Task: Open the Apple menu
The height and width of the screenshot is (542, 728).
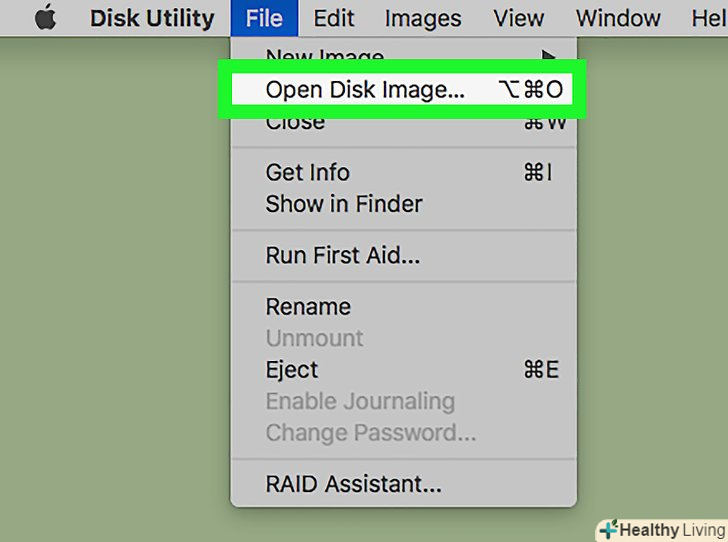Action: click(x=45, y=19)
